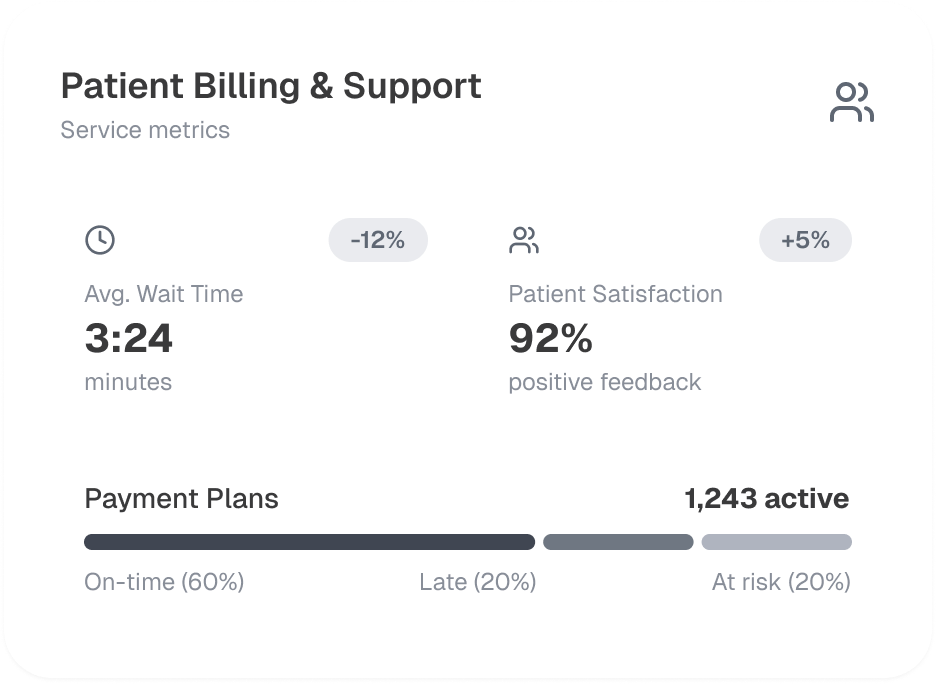The width and height of the screenshot is (936, 684).
Task: Click the 3:24 wait time value
Action: pyautogui.click(x=129, y=339)
